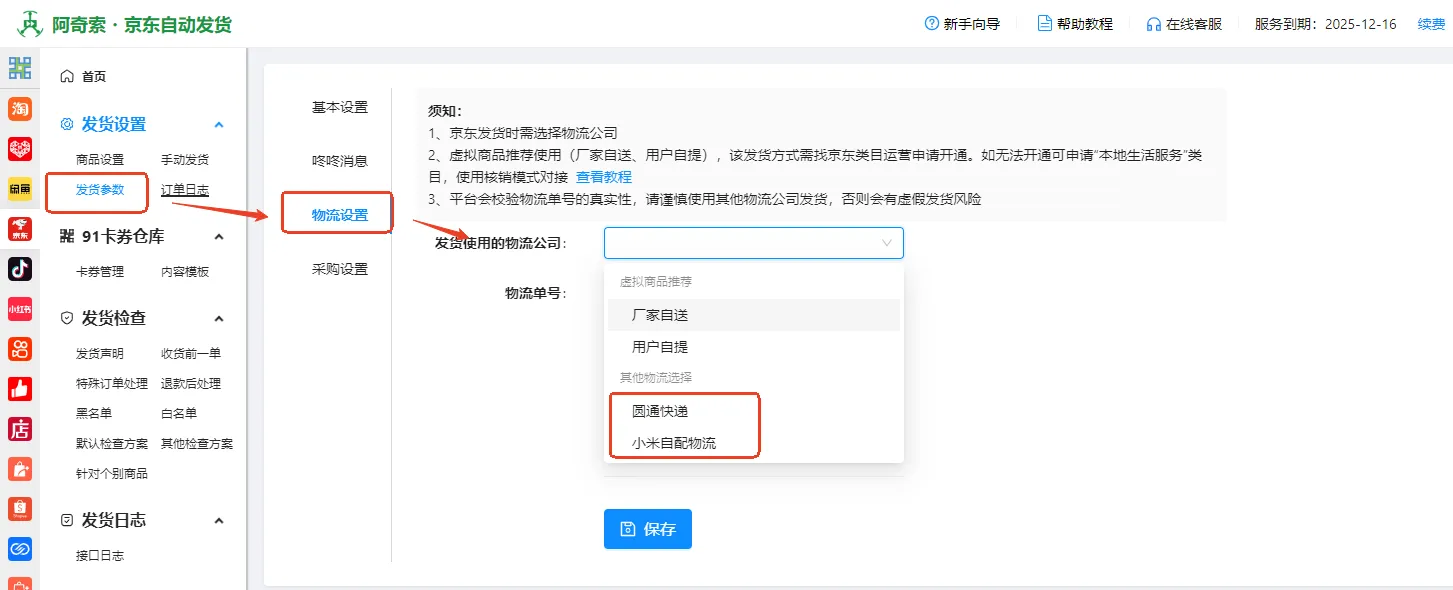This screenshot has height=590, width=1453.
Task: Click the gear icon beside 发货设置
Action: pos(67,124)
